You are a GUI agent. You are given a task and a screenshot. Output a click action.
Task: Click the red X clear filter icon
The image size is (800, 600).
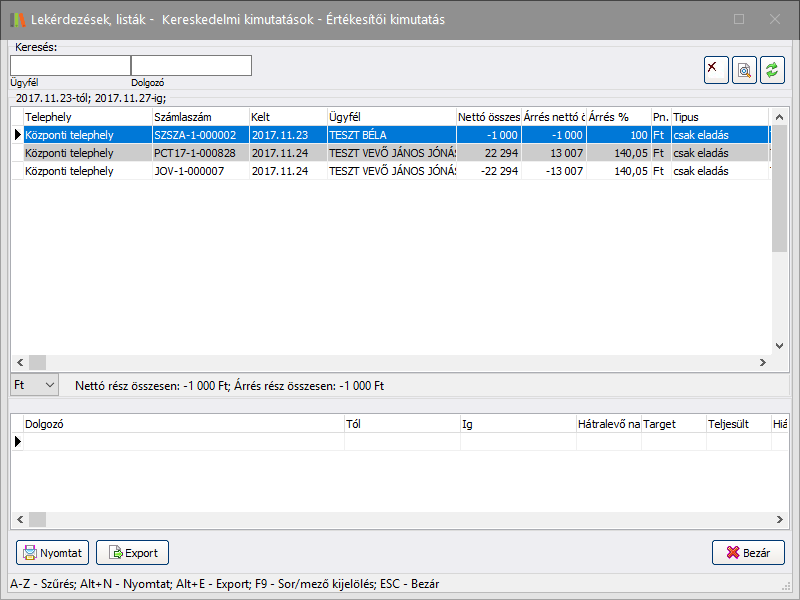716,69
